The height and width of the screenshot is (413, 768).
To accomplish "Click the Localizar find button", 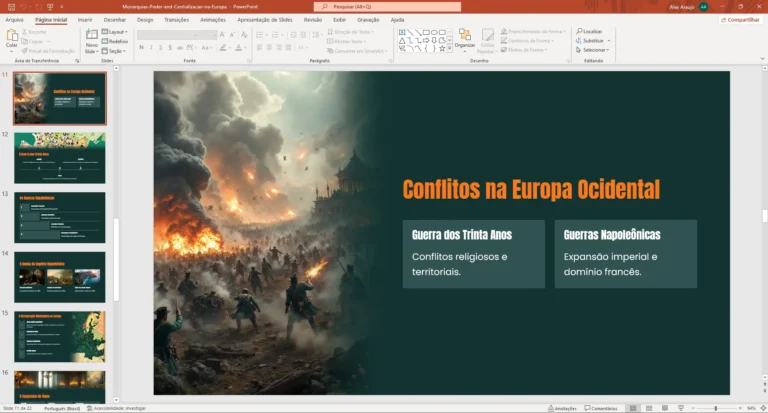I will (x=589, y=31).
